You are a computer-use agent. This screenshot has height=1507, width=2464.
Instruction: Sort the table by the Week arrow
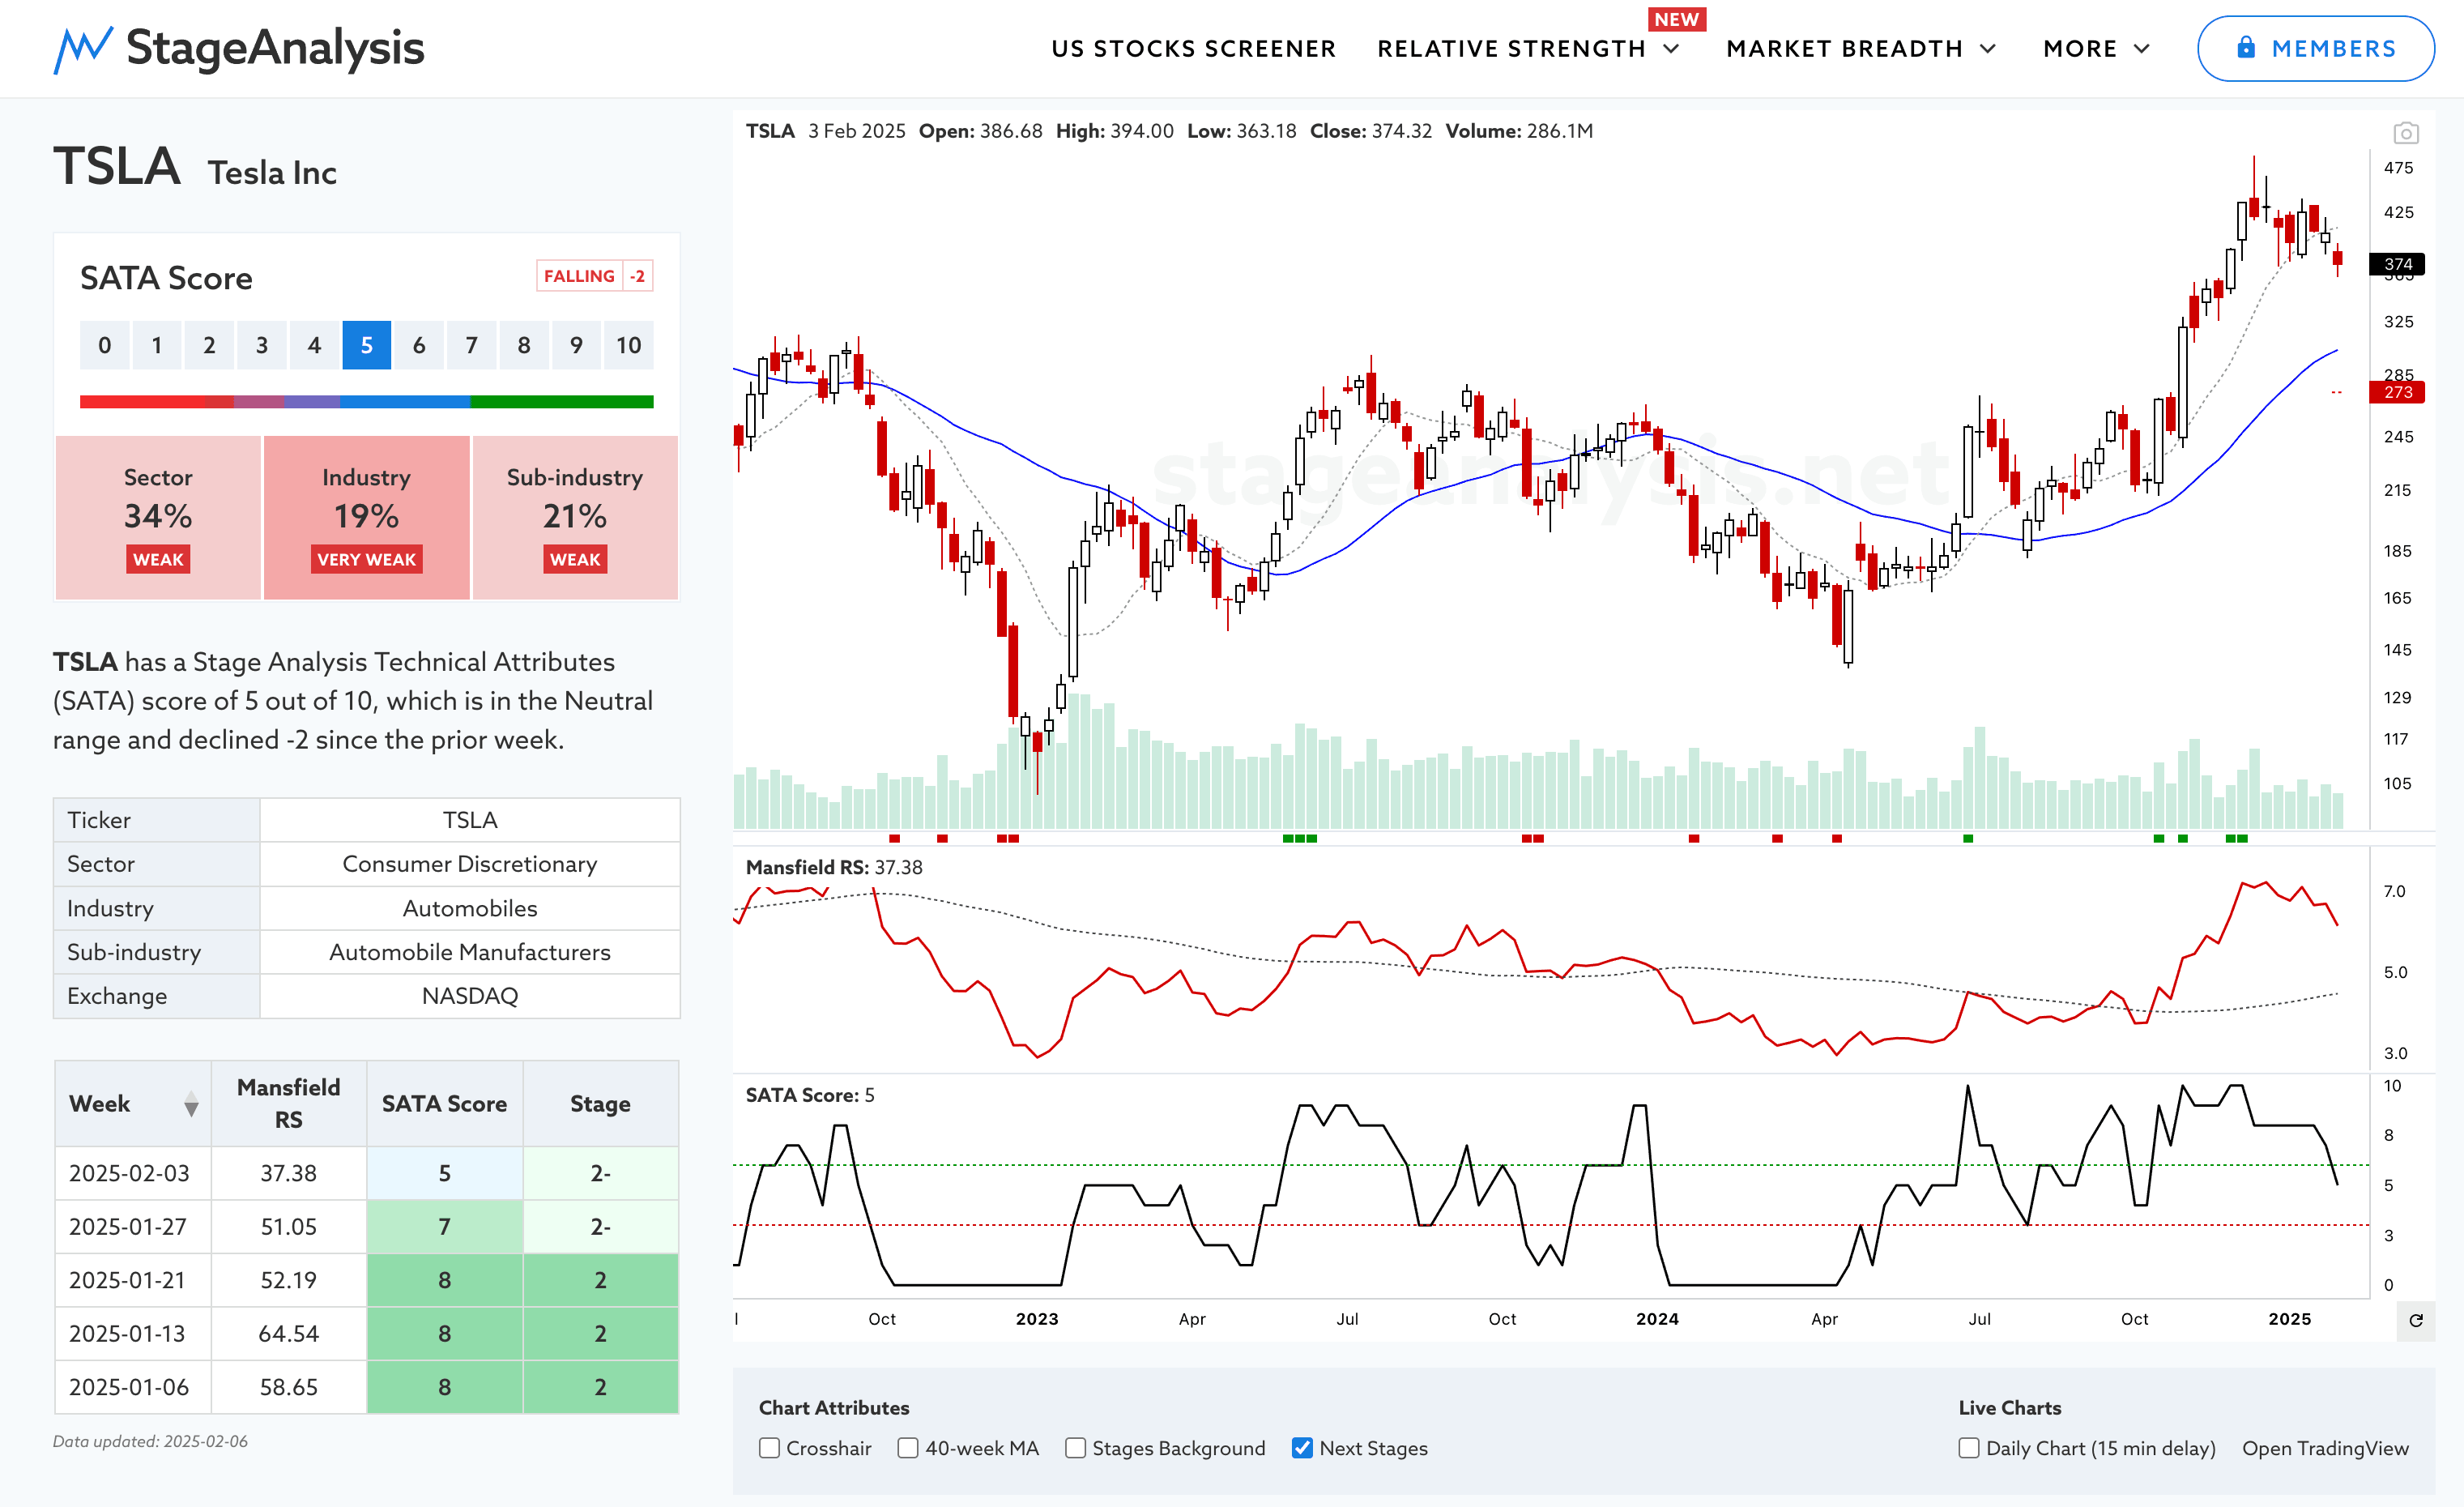click(191, 1104)
